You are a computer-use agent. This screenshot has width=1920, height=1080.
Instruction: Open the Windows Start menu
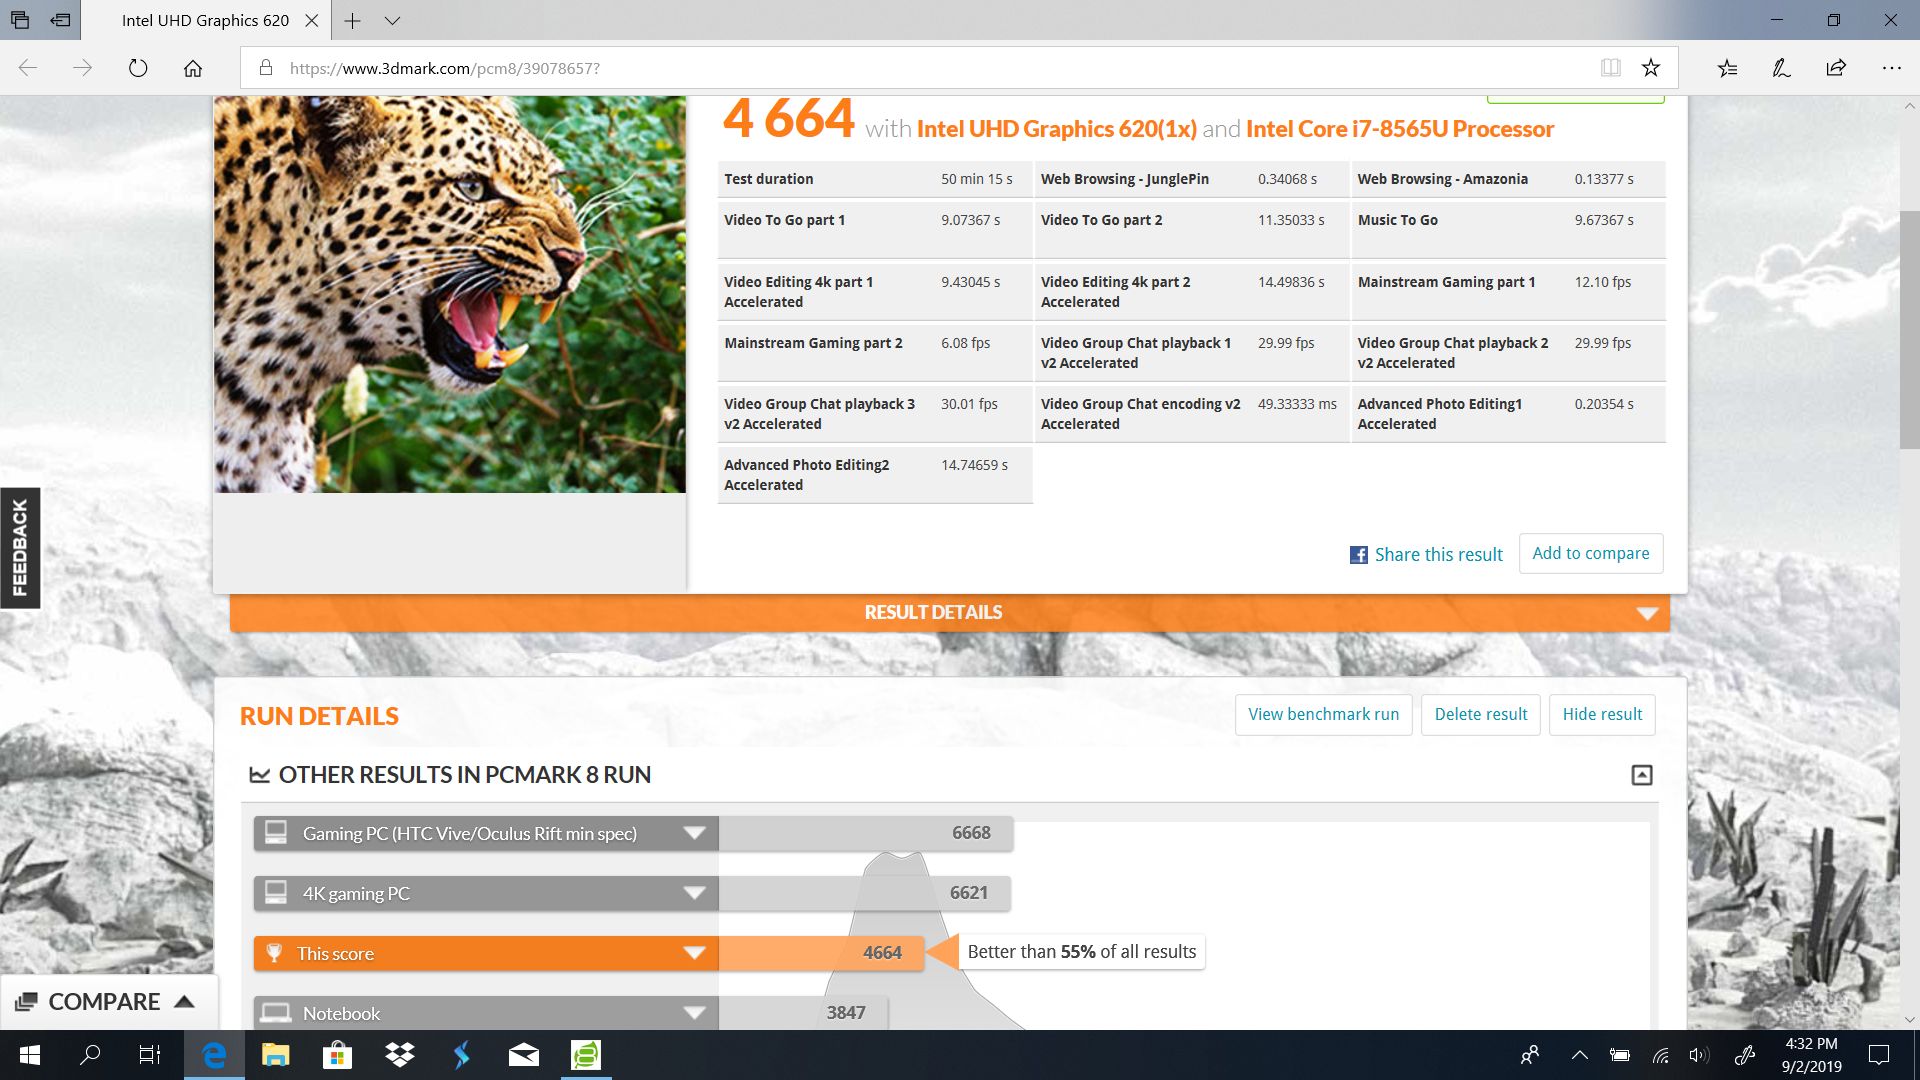click(30, 1055)
